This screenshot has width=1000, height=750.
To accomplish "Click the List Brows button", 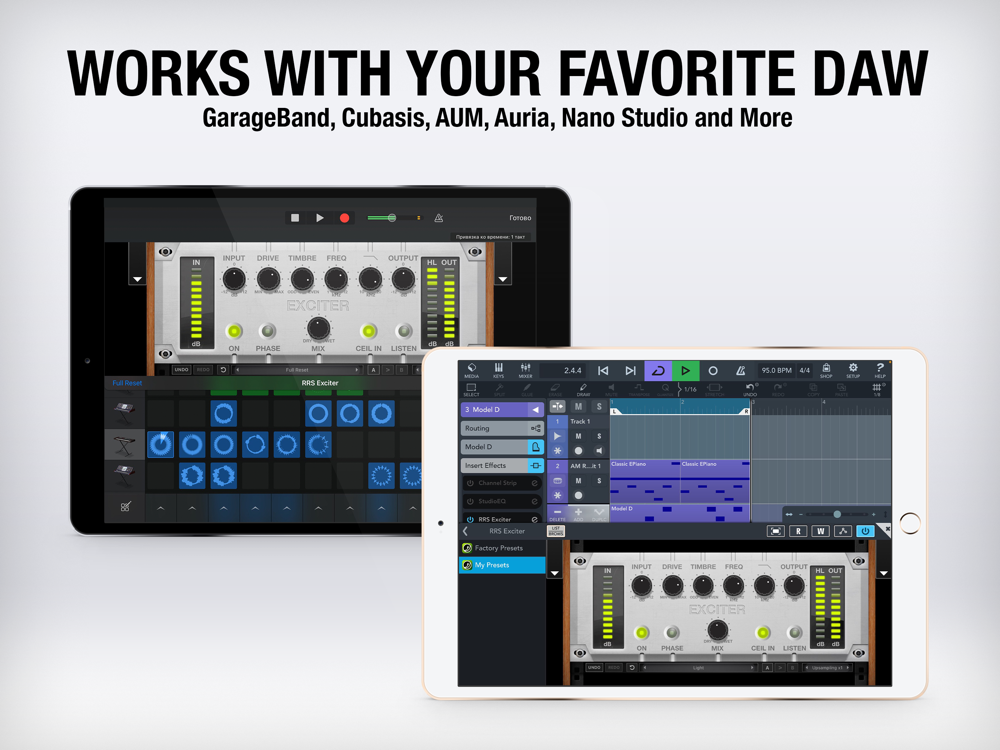I will pos(555,531).
